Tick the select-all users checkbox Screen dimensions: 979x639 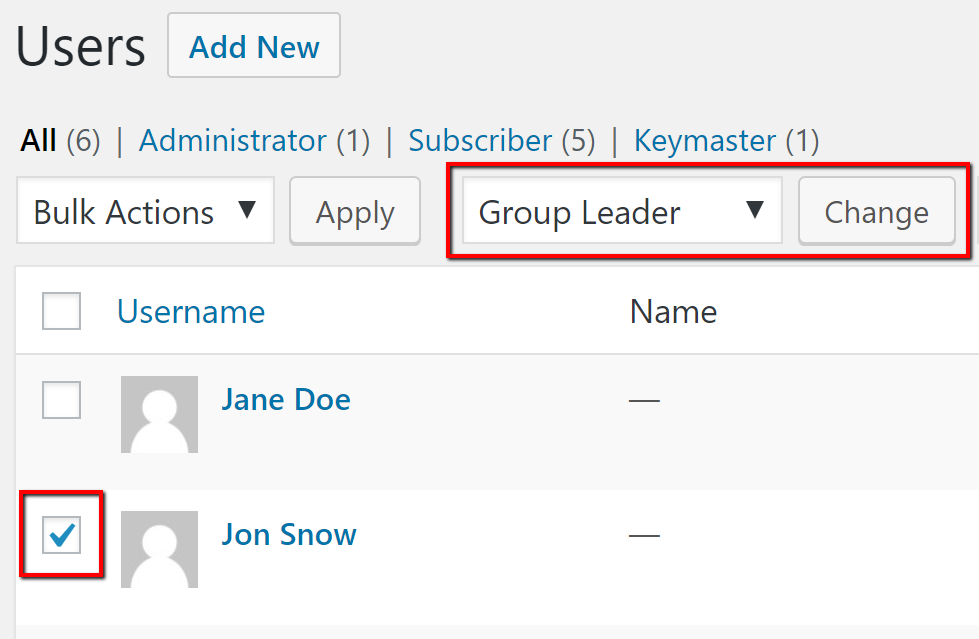(x=61, y=312)
